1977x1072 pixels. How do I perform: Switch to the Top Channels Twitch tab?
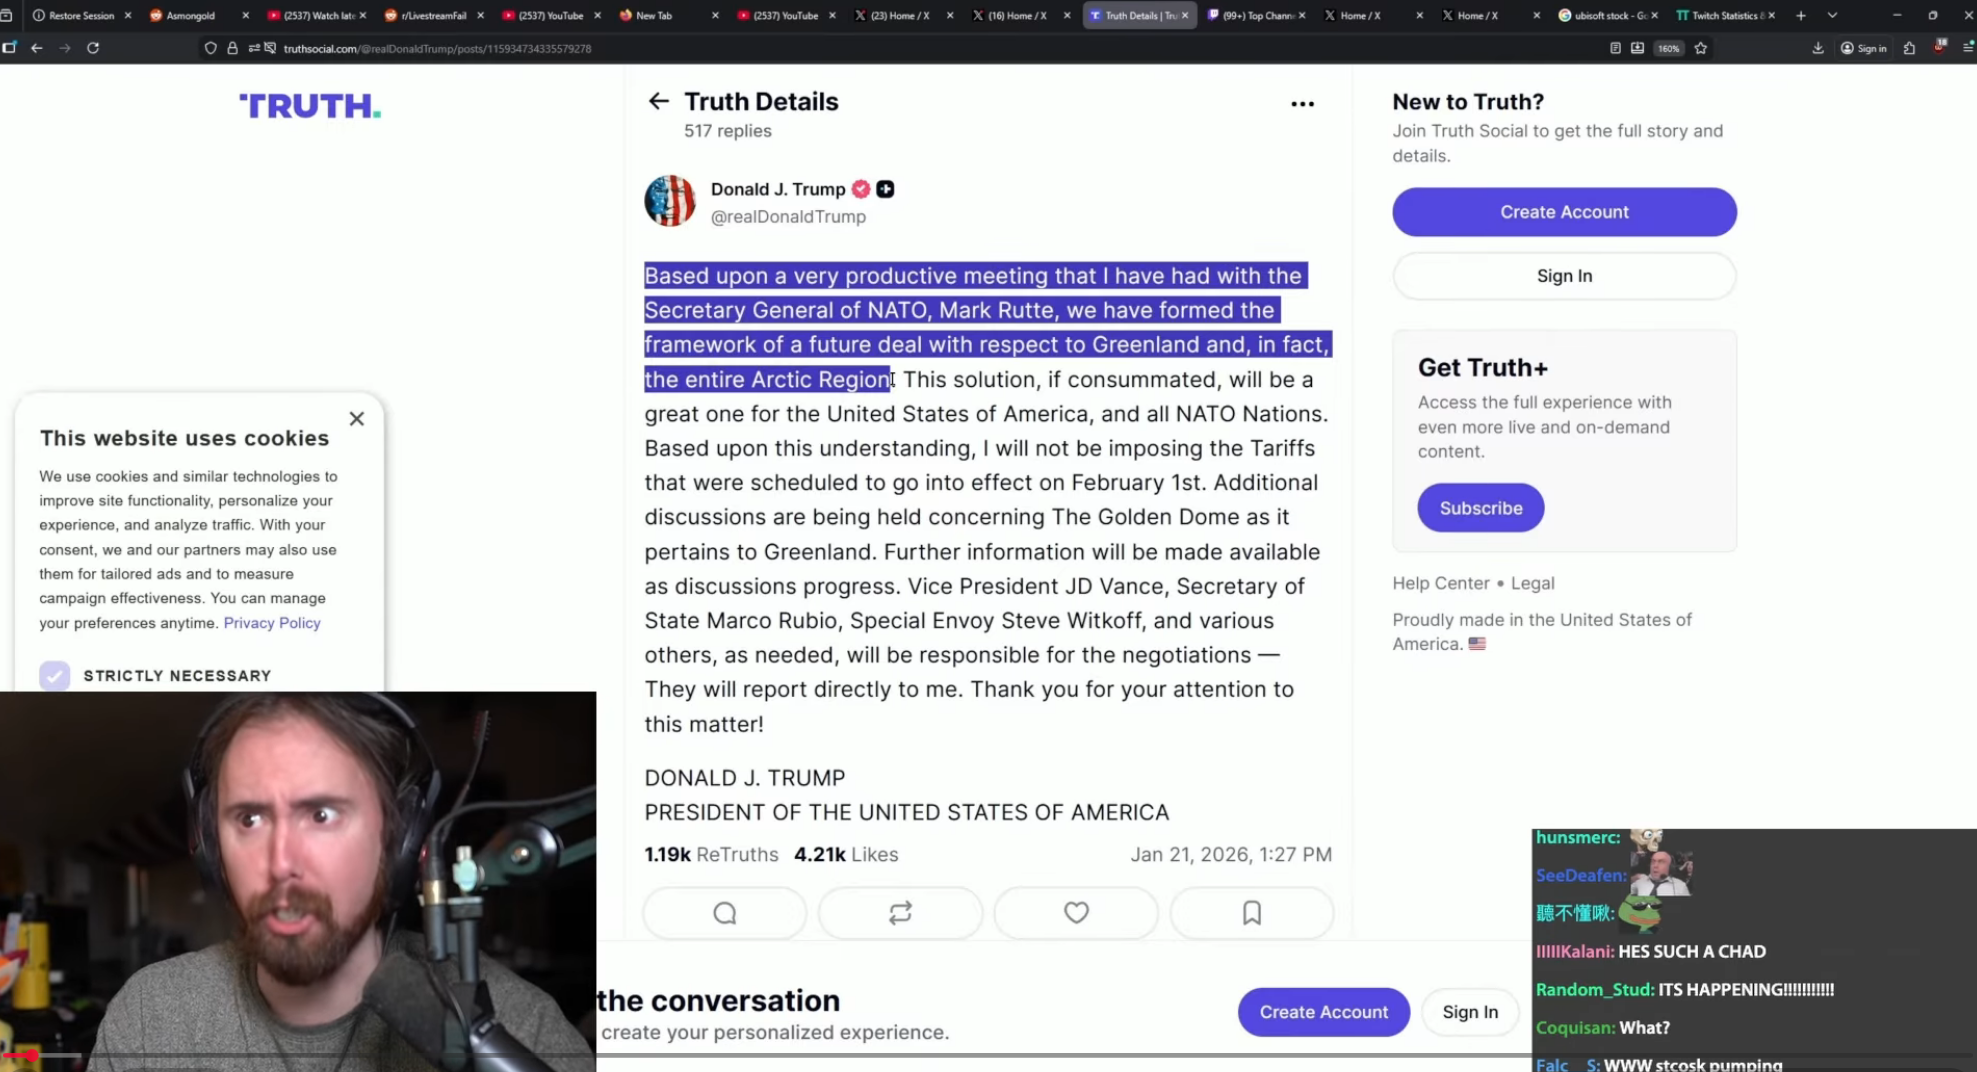coord(1257,15)
